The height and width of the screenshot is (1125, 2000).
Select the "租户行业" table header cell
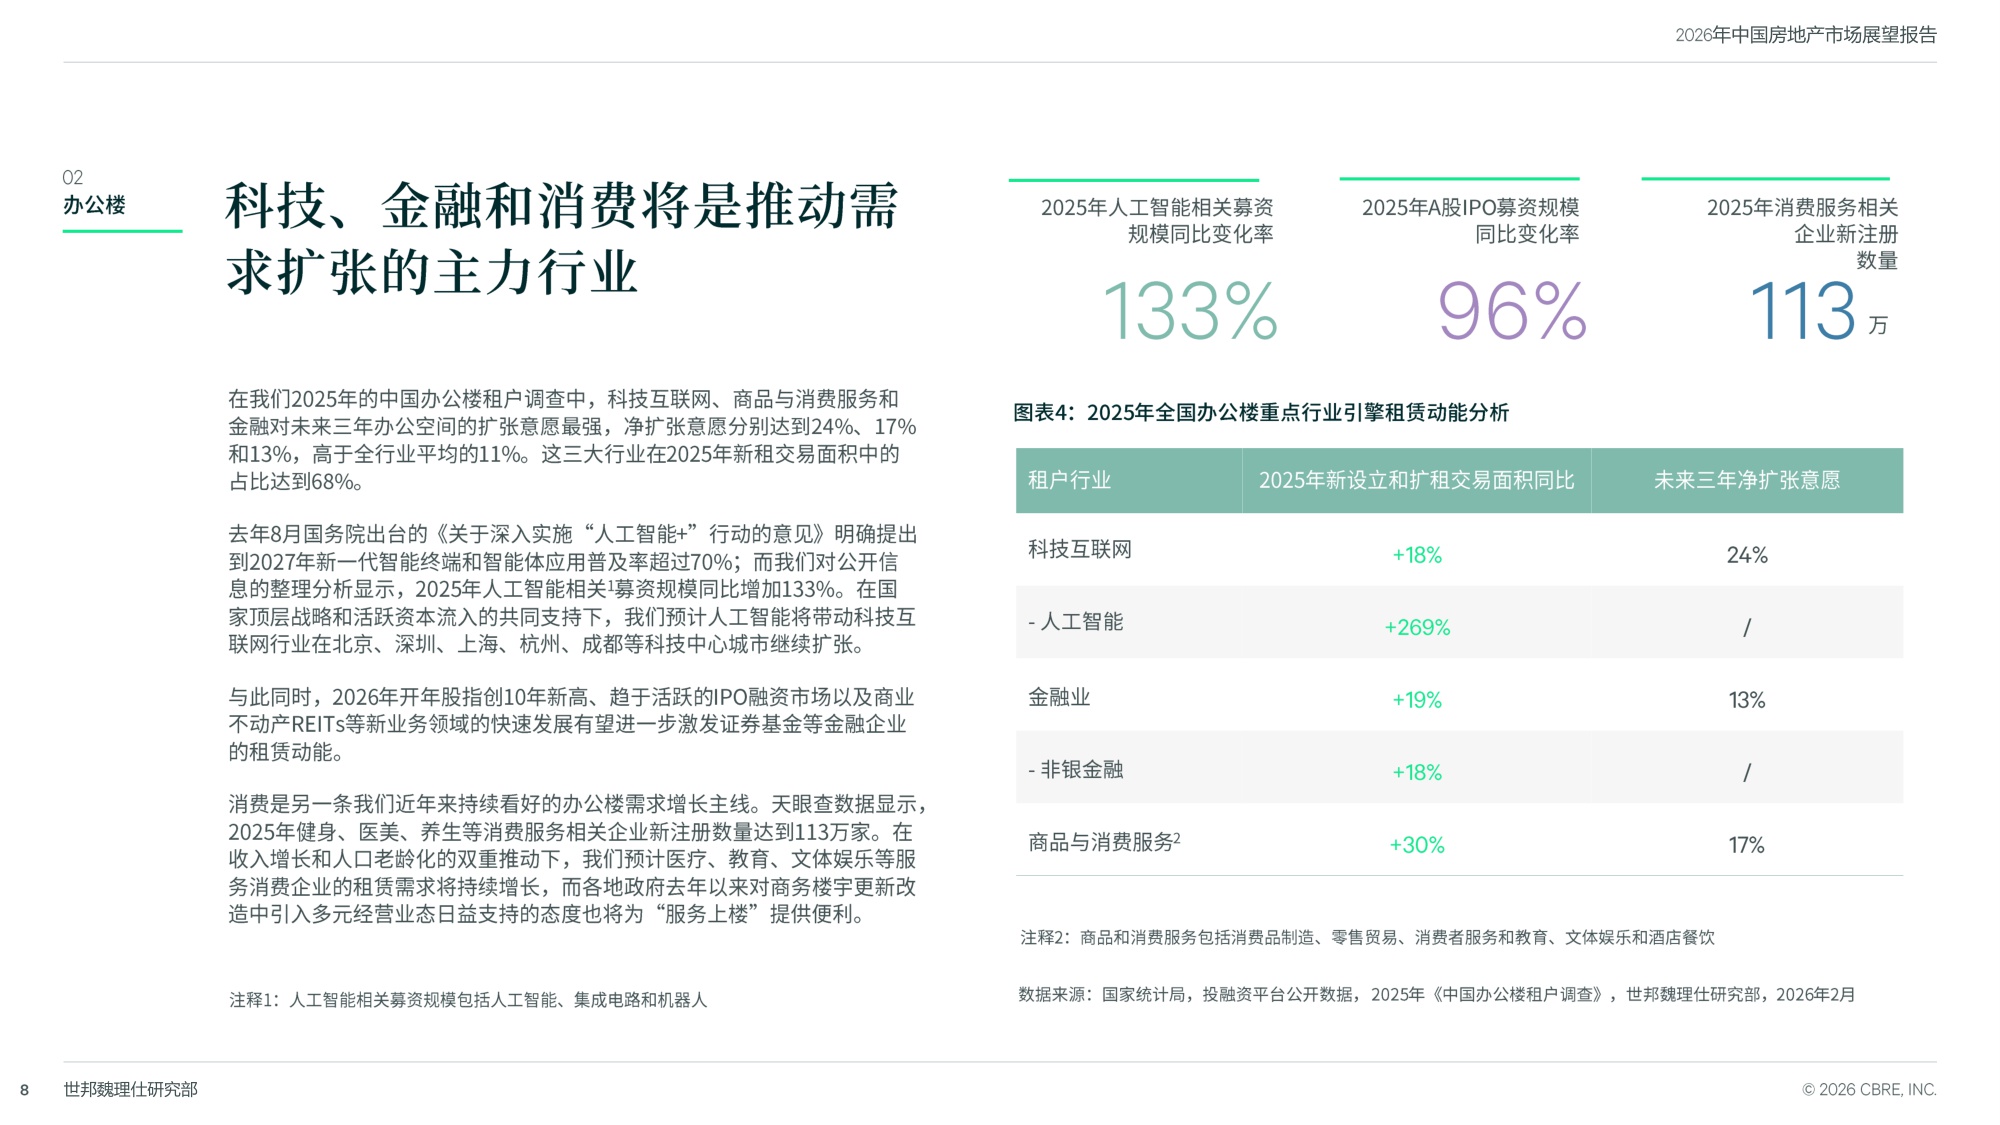click(x=1071, y=480)
